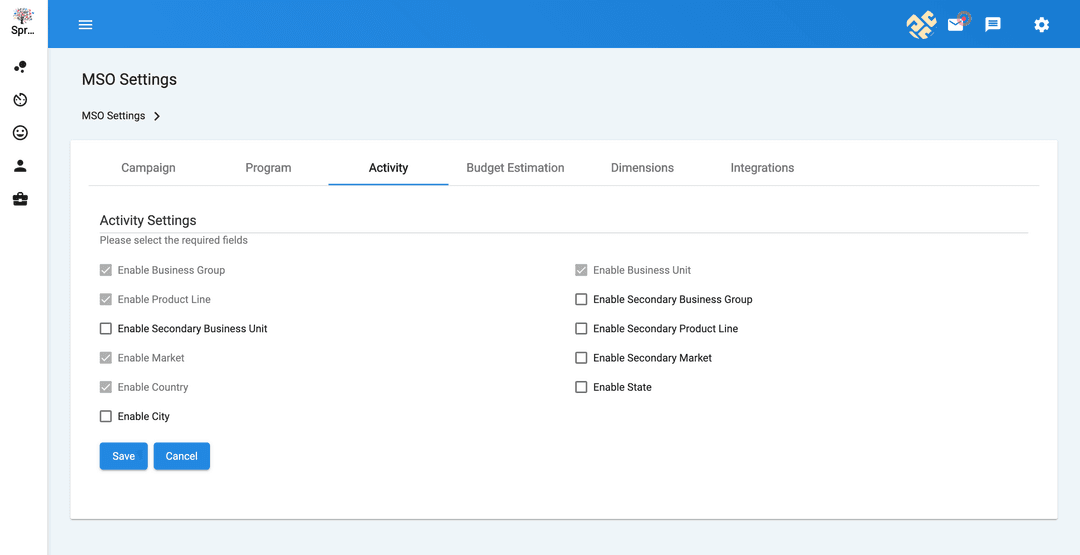Check Enable Secondary Business Group
This screenshot has height=555, width=1080.
pyautogui.click(x=581, y=300)
